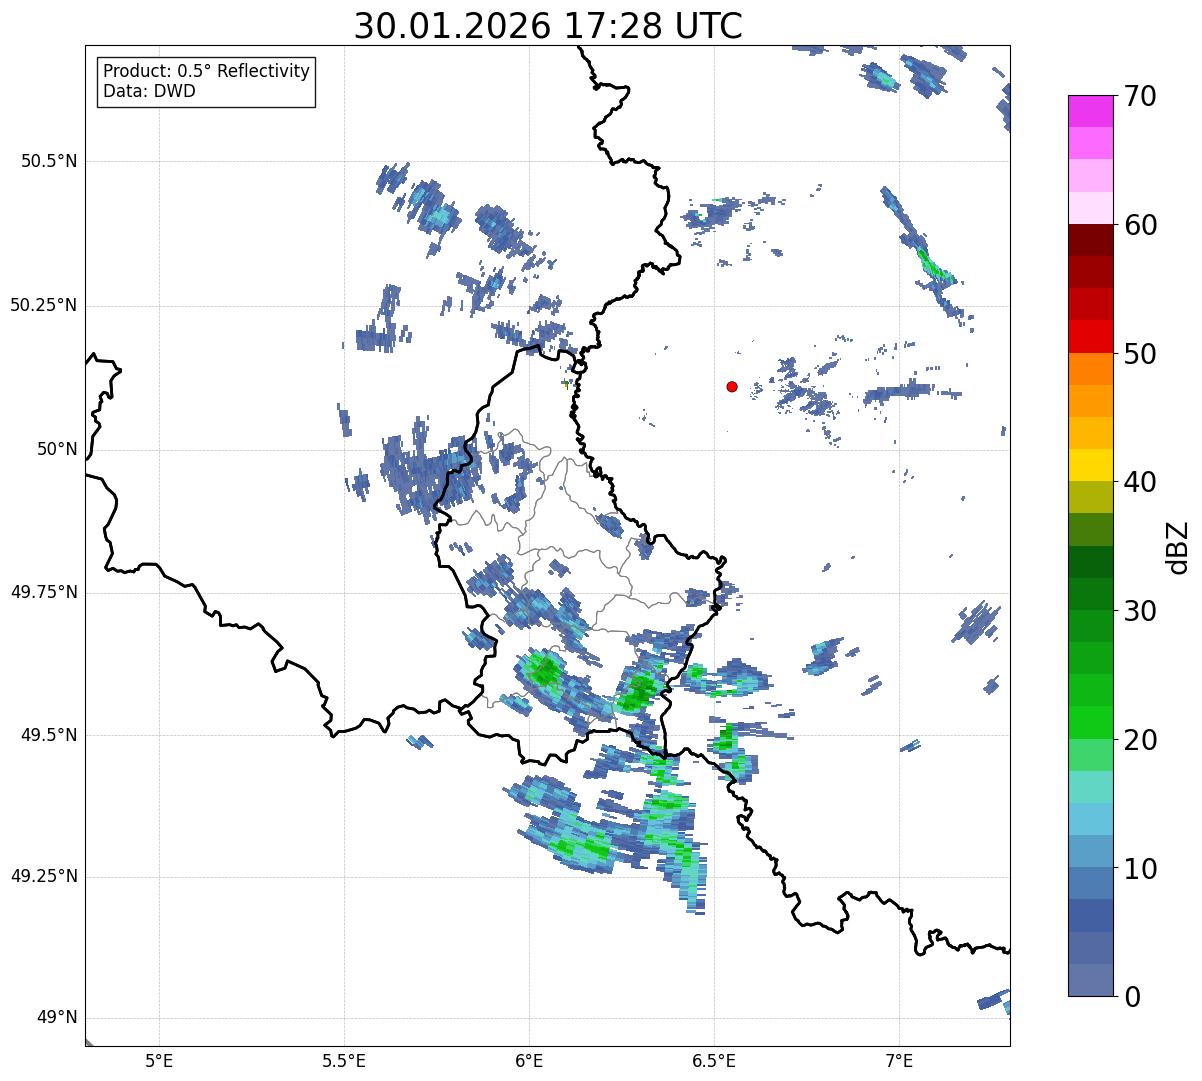Screen dimensions: 1202x1081
Task: Click the longitude label "5°E"
Action: tap(159, 1061)
